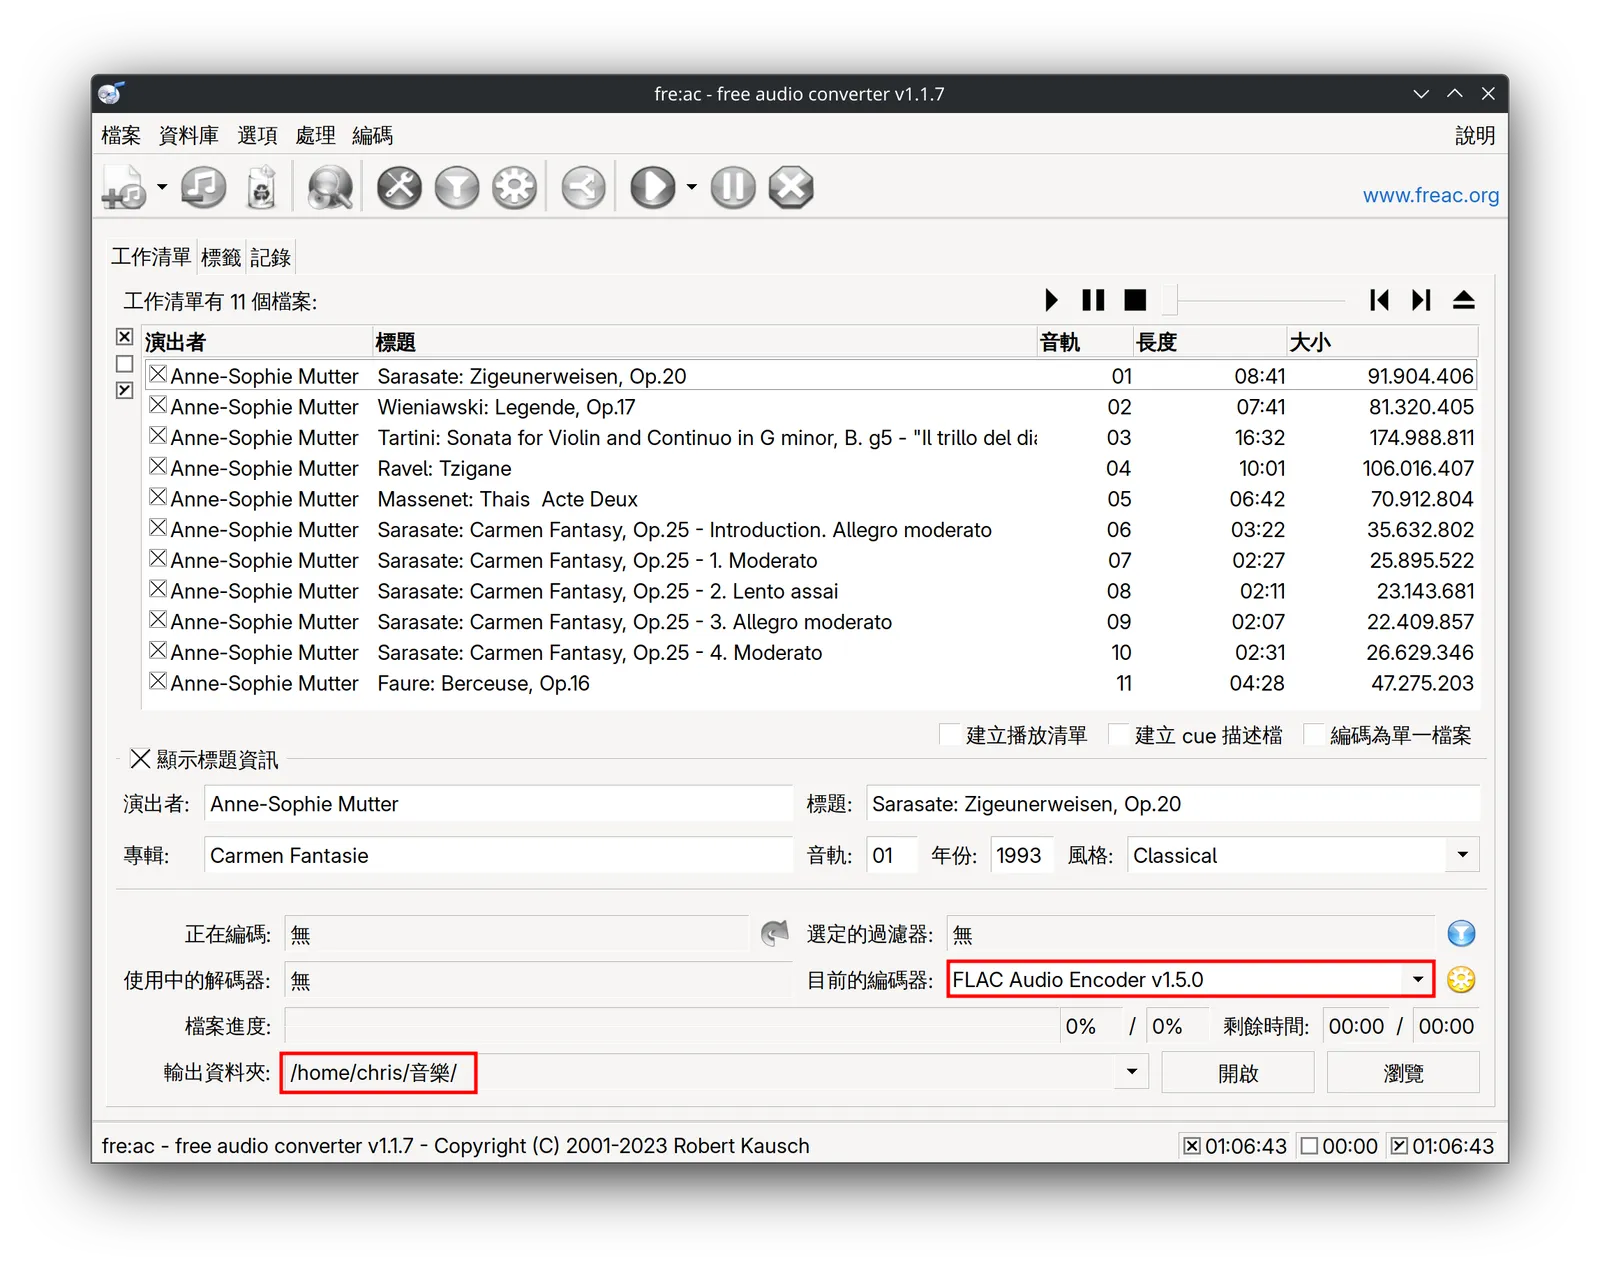Viewport: 1600px width, 1271px height.
Task: Click the add audio files toolbar icon
Action: [x=125, y=187]
